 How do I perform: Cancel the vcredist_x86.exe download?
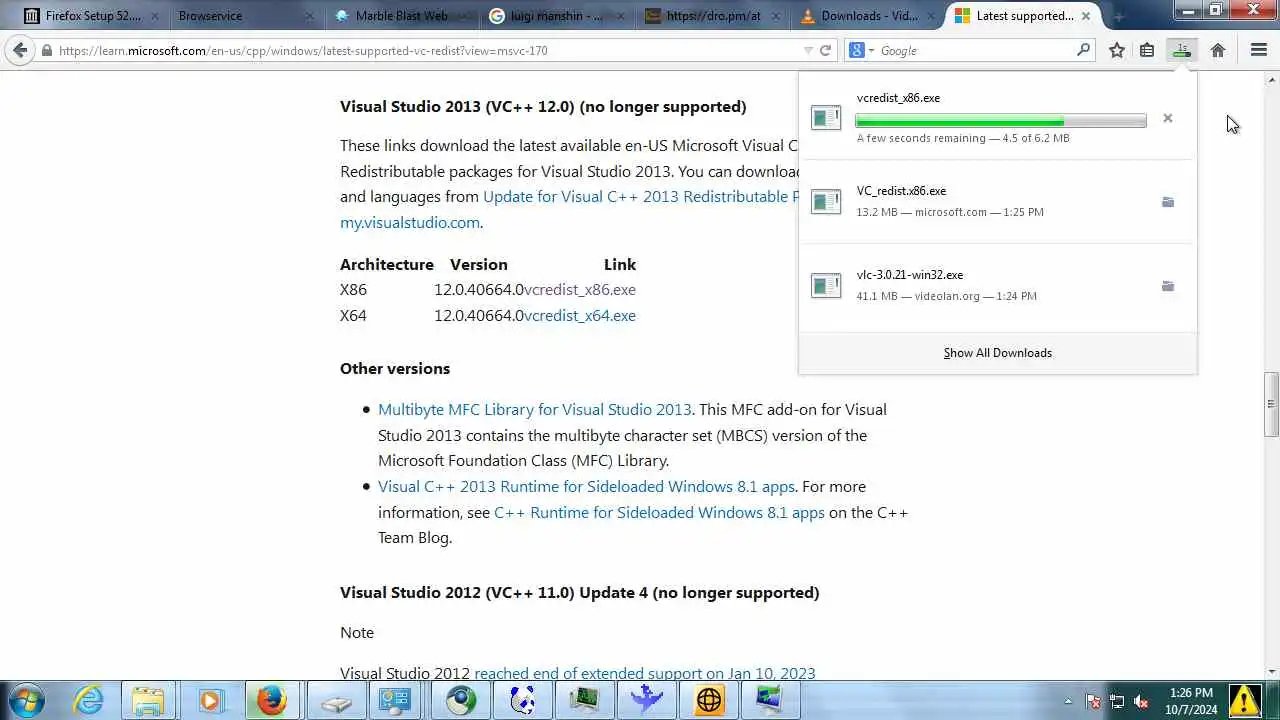1167,118
